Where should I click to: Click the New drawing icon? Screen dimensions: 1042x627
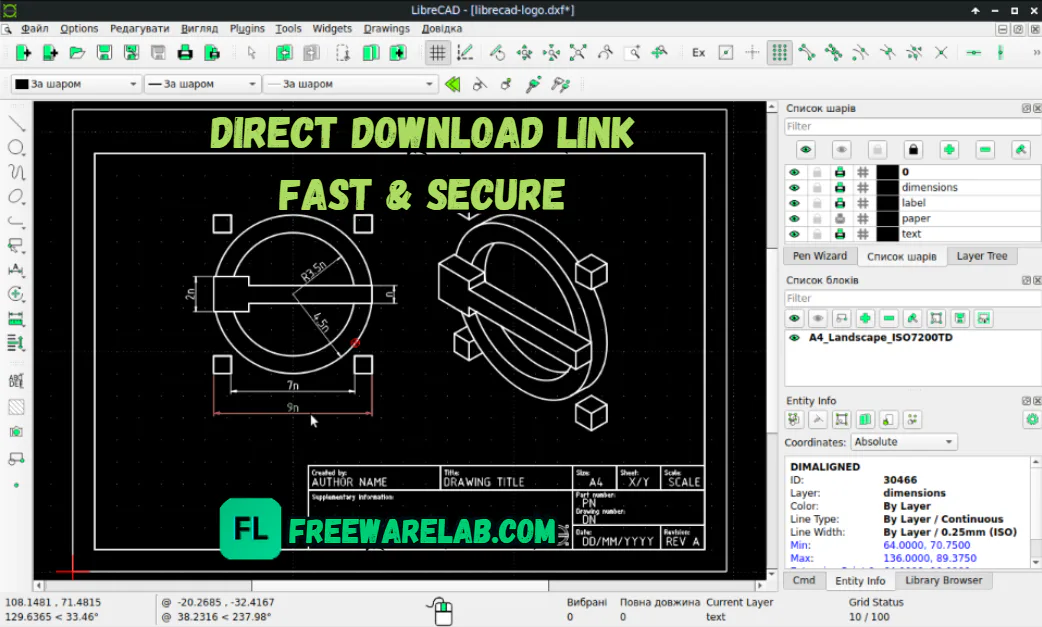23,52
